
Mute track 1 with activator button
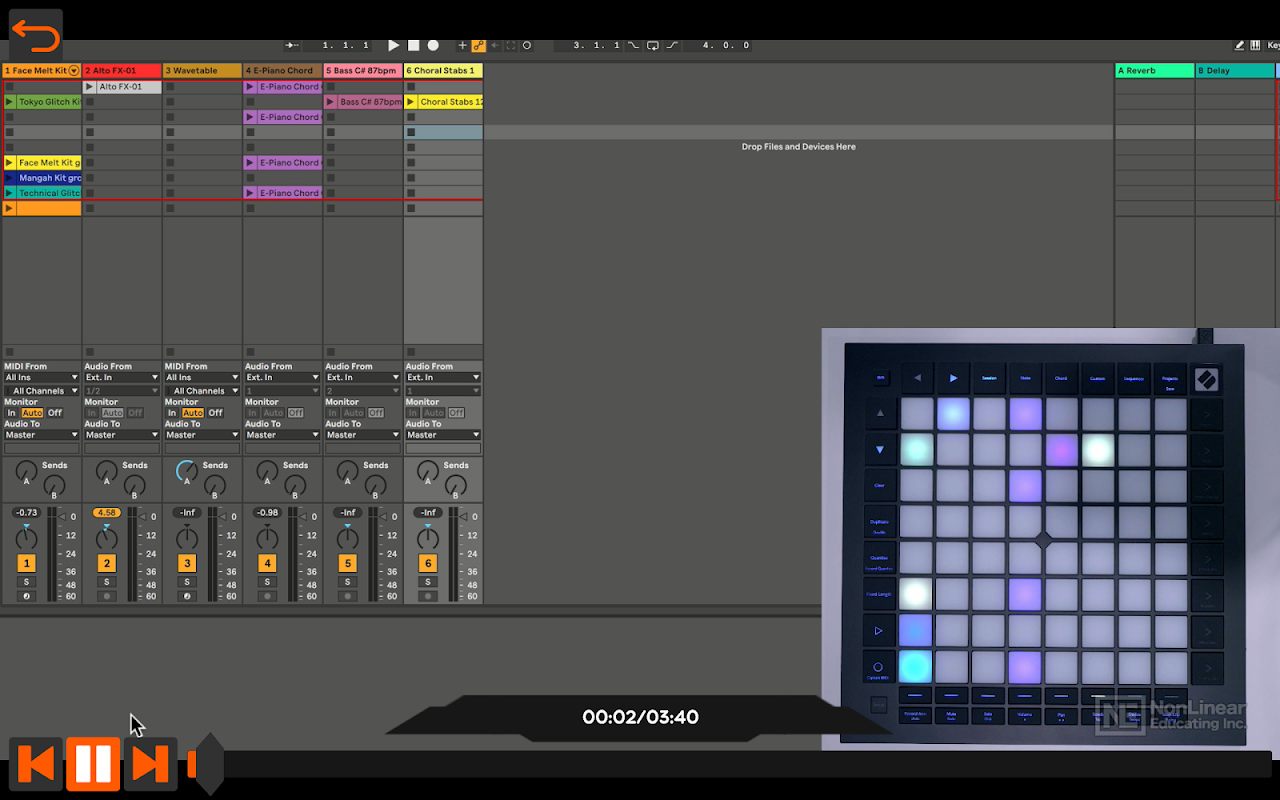[27, 563]
